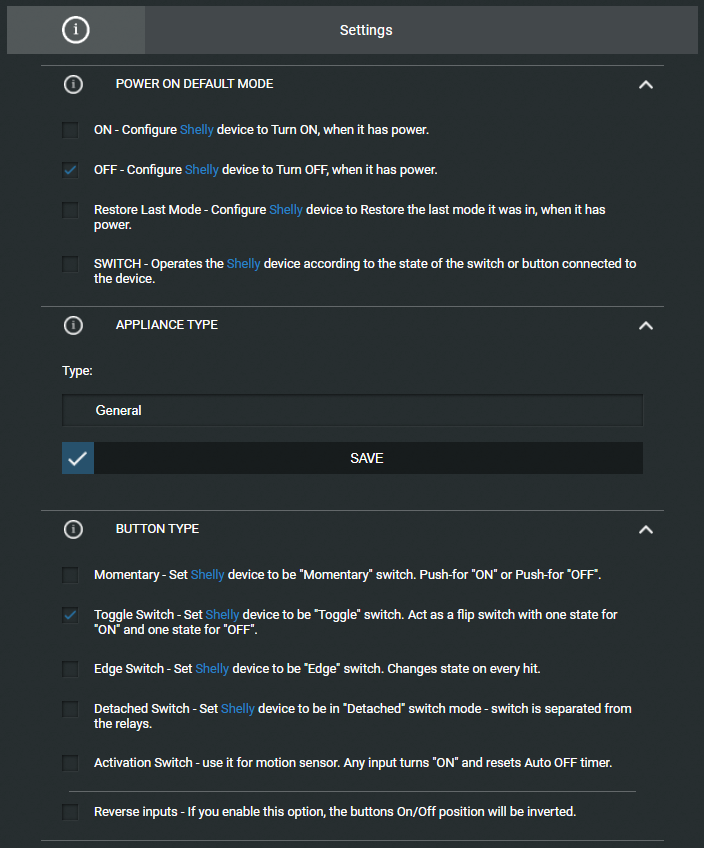Enable the Reverse inputs option
Image resolution: width=704 pixels, height=848 pixels.
(70, 812)
